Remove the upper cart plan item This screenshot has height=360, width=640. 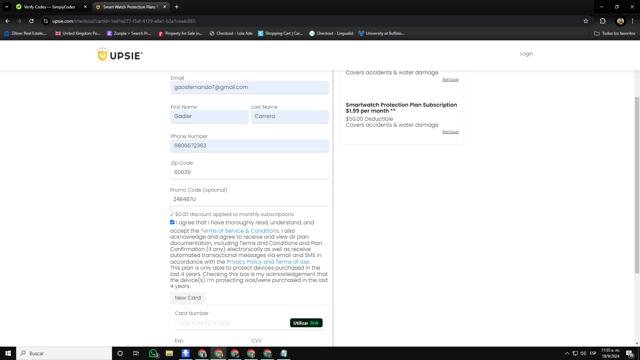point(450,80)
